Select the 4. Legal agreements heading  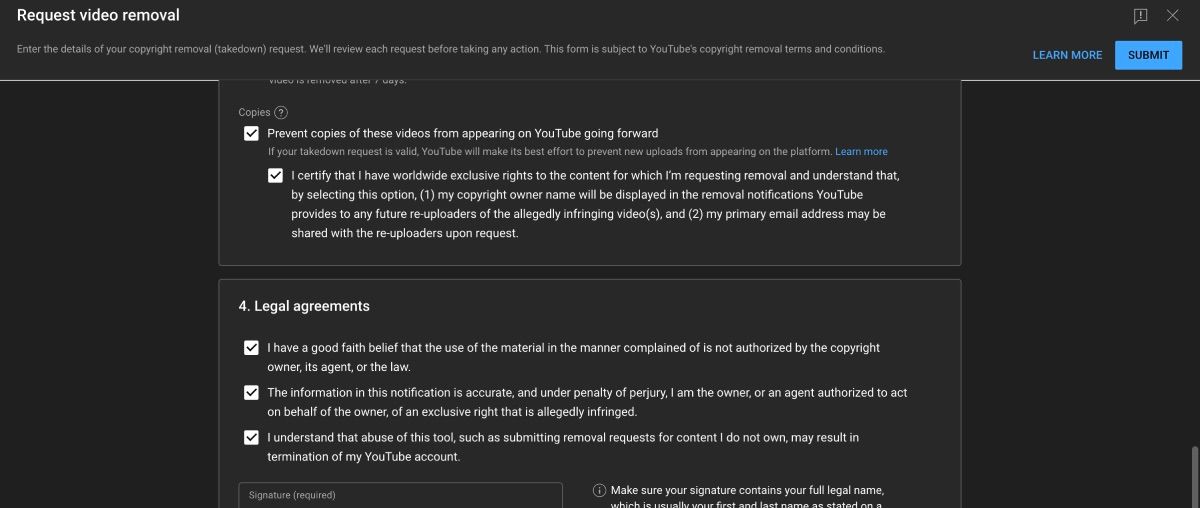click(304, 306)
